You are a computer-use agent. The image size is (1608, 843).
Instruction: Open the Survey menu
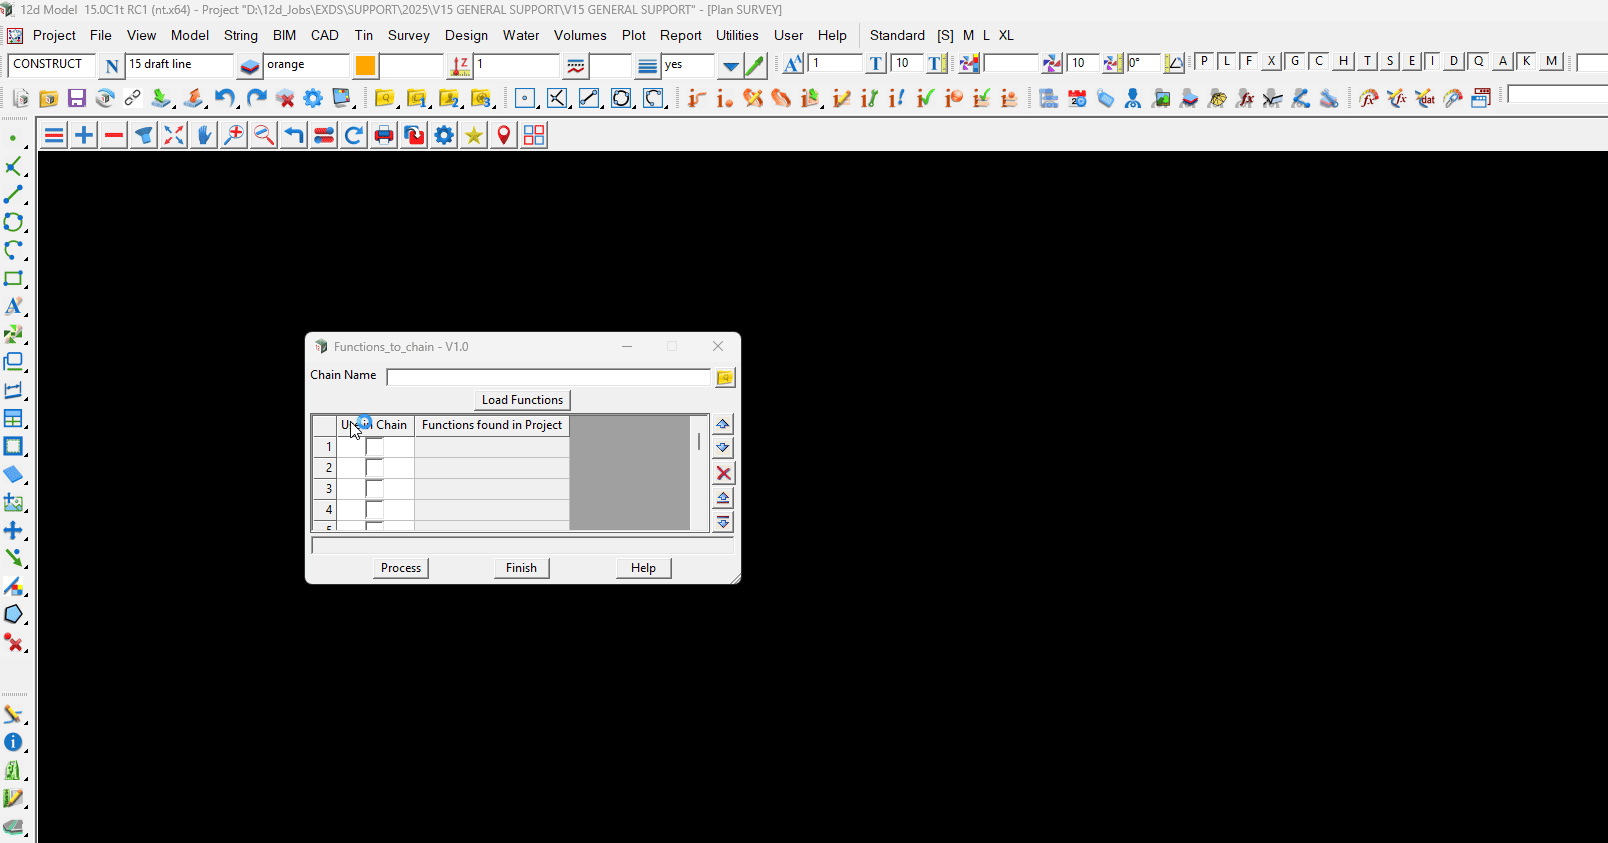[408, 35]
